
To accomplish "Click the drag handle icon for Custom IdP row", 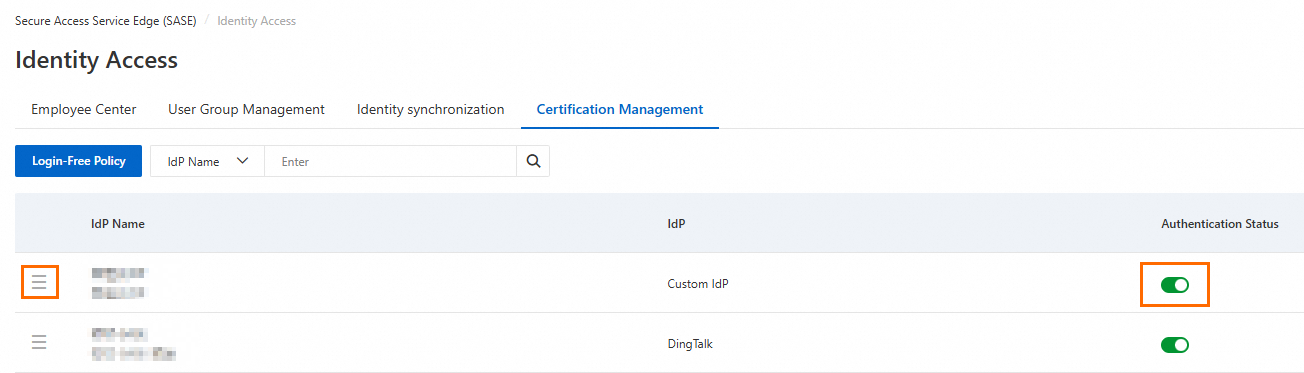I will (39, 283).
